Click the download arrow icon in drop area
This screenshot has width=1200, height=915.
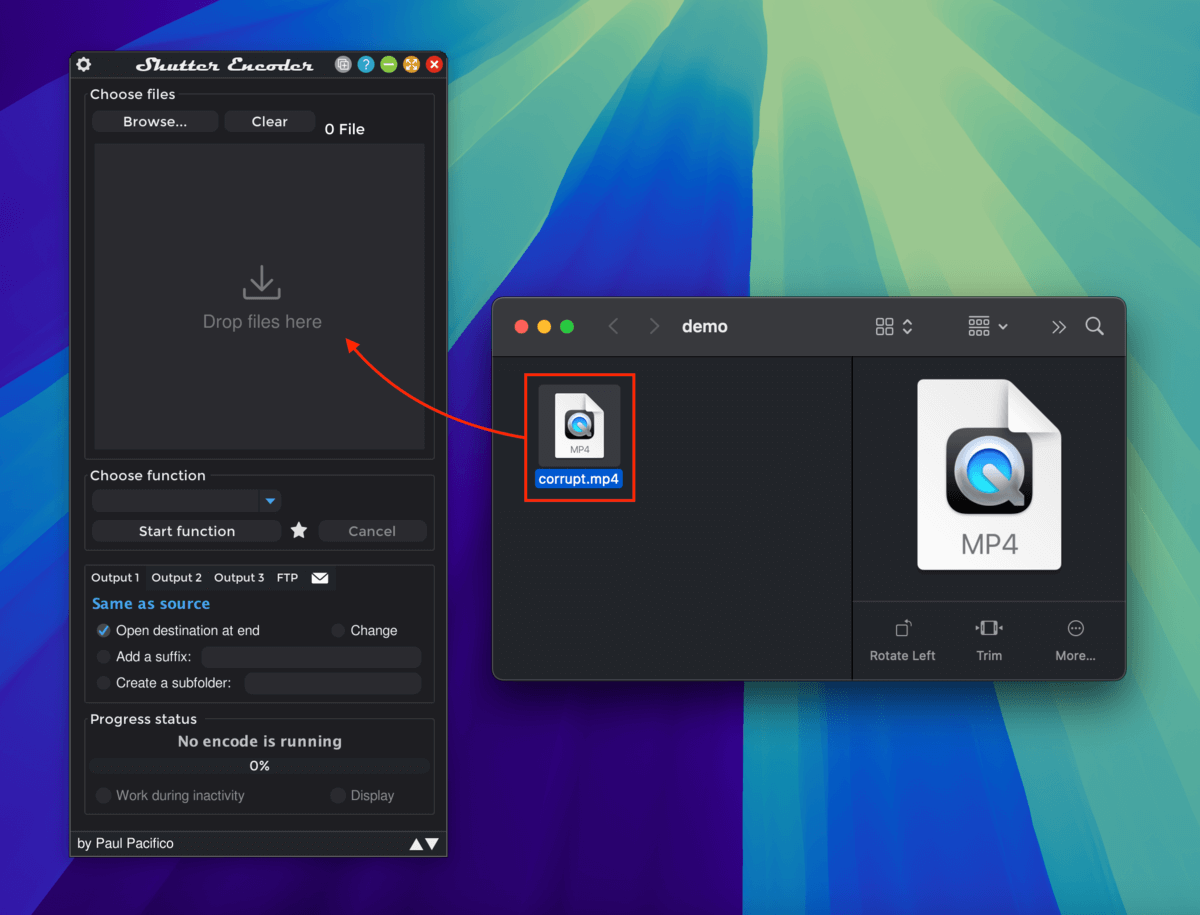(262, 283)
